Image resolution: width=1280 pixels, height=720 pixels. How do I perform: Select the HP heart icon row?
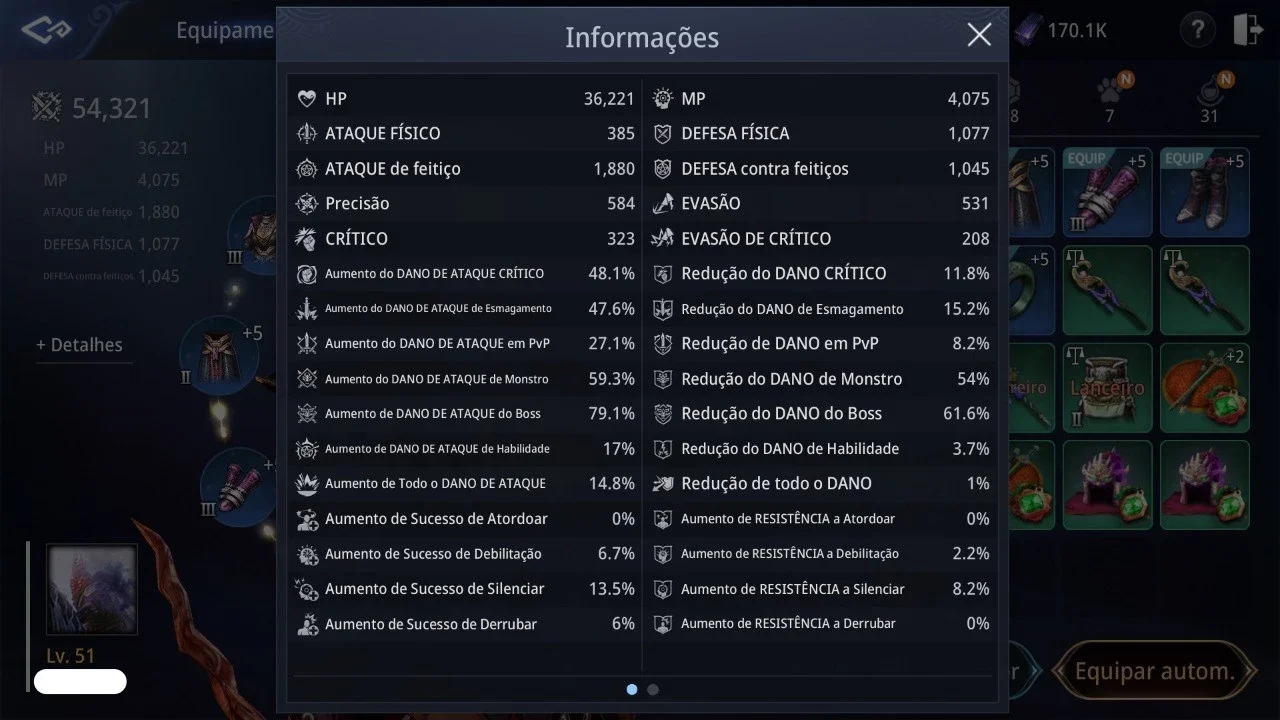pyautogui.click(x=464, y=98)
